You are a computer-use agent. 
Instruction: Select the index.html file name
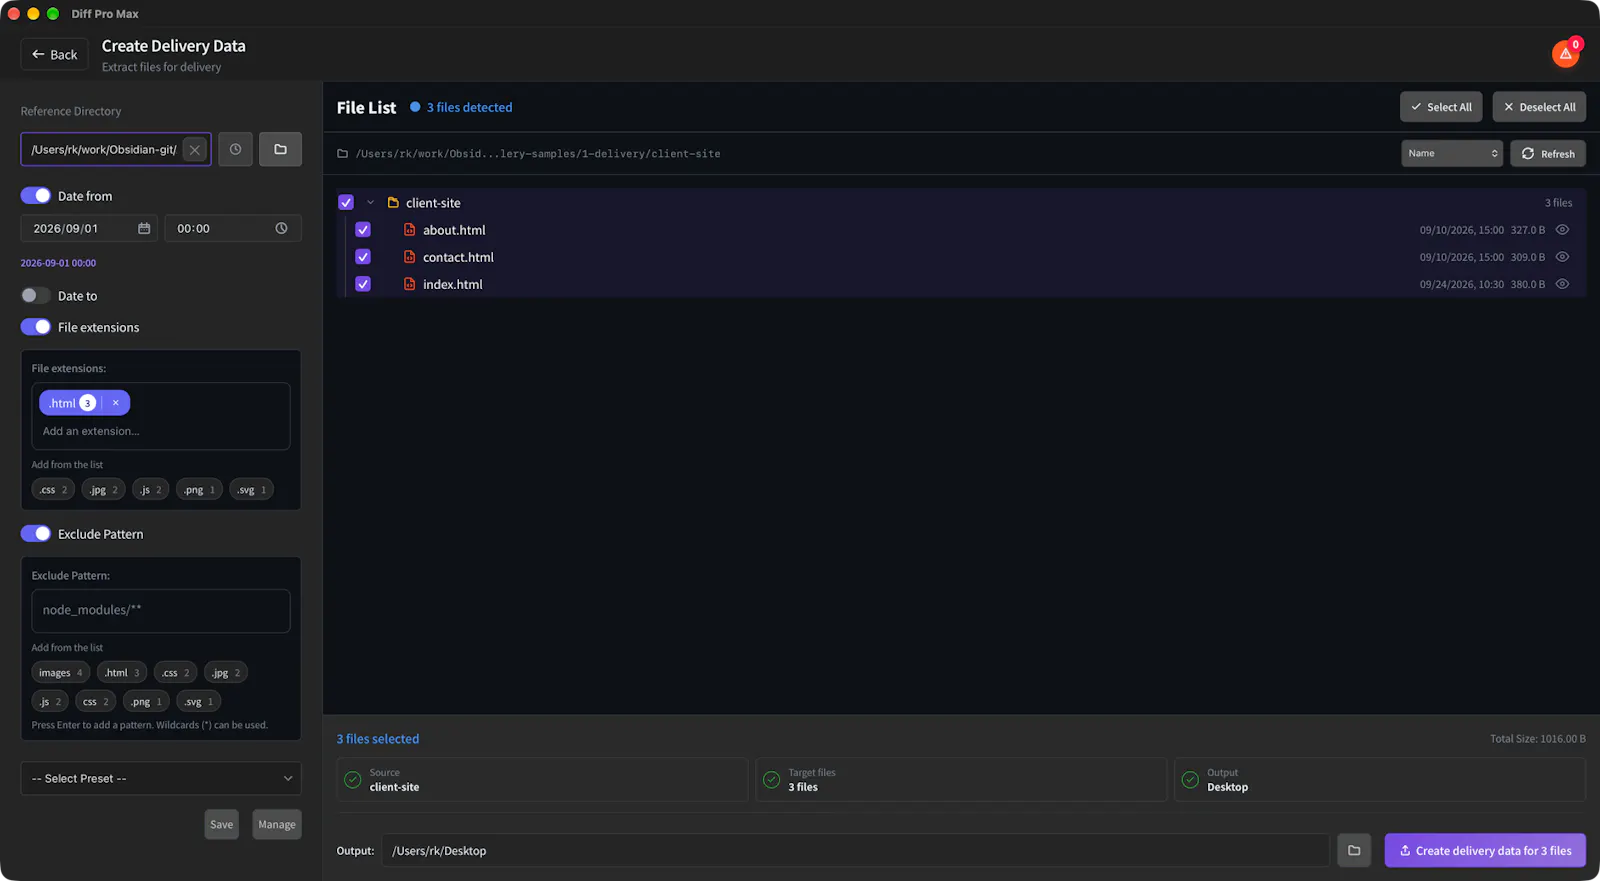452,284
